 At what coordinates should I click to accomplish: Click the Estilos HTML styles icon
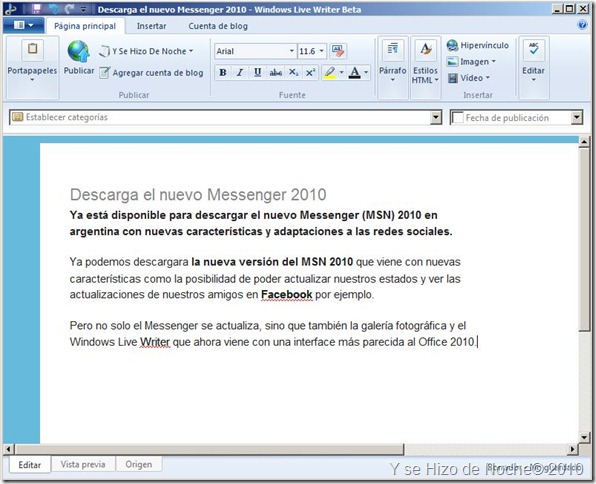pos(425,49)
